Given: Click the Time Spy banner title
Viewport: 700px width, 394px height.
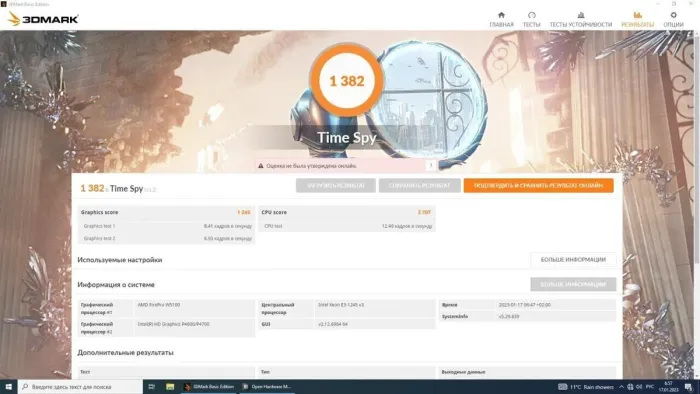Looking at the screenshot, I should click(346, 137).
